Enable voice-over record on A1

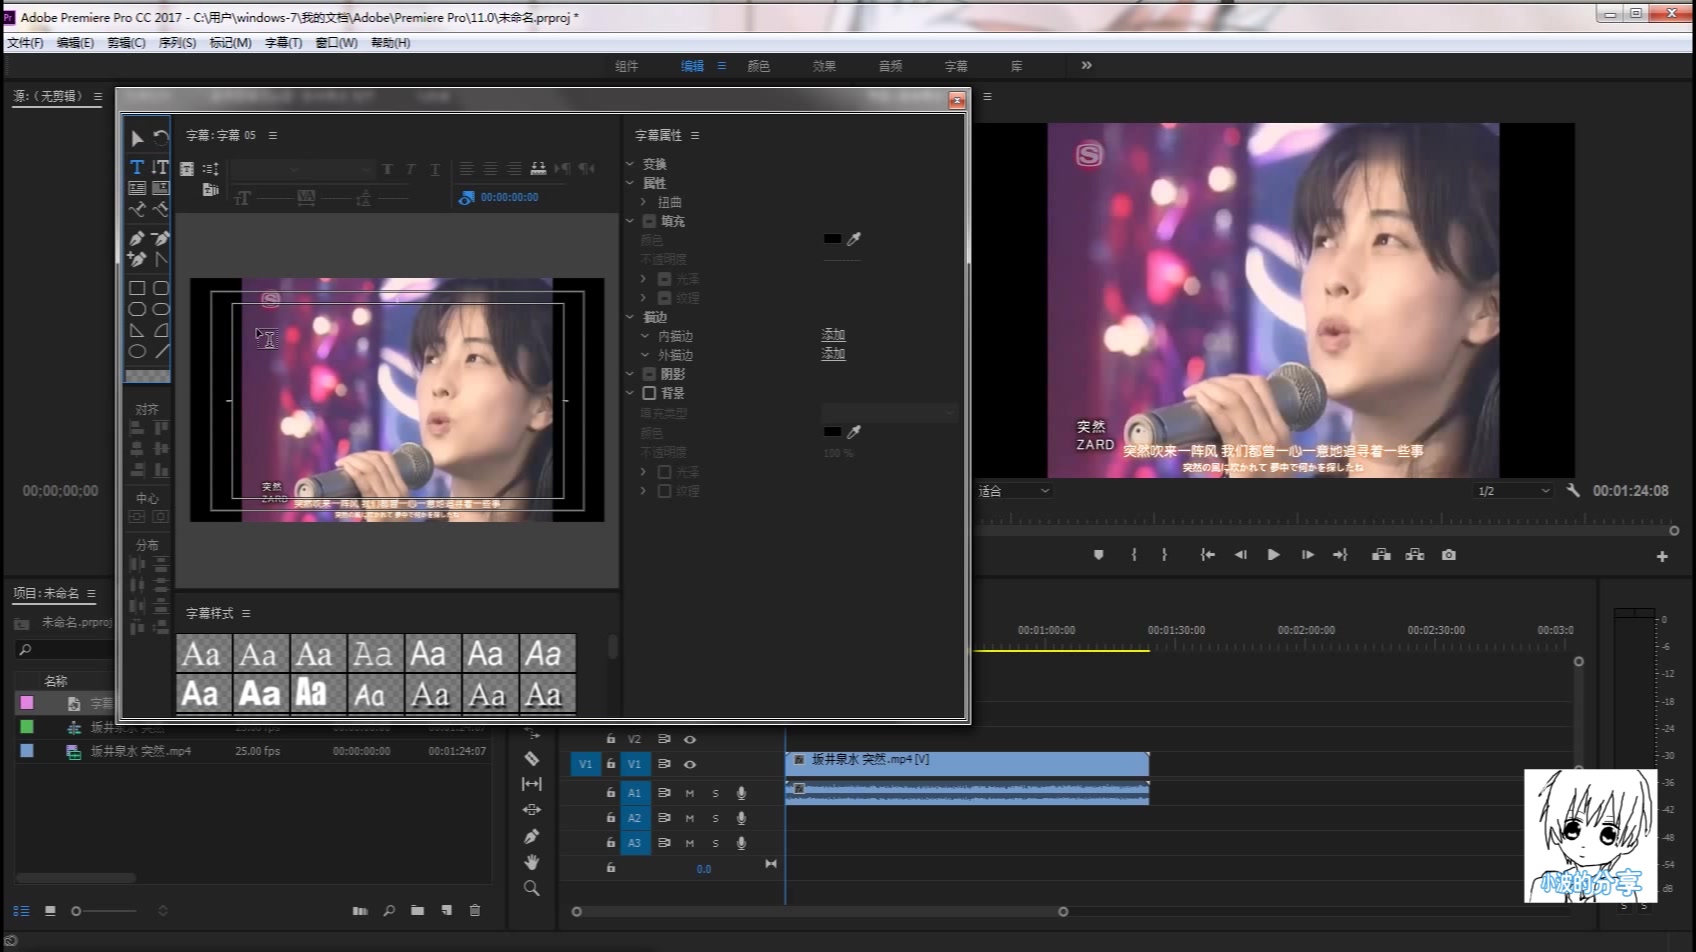[x=741, y=793]
